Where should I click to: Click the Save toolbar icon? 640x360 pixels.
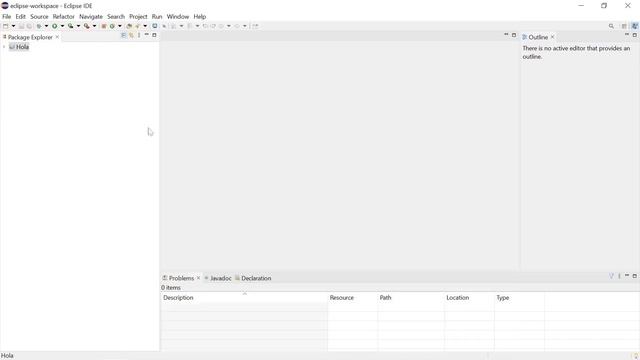coord(21,26)
